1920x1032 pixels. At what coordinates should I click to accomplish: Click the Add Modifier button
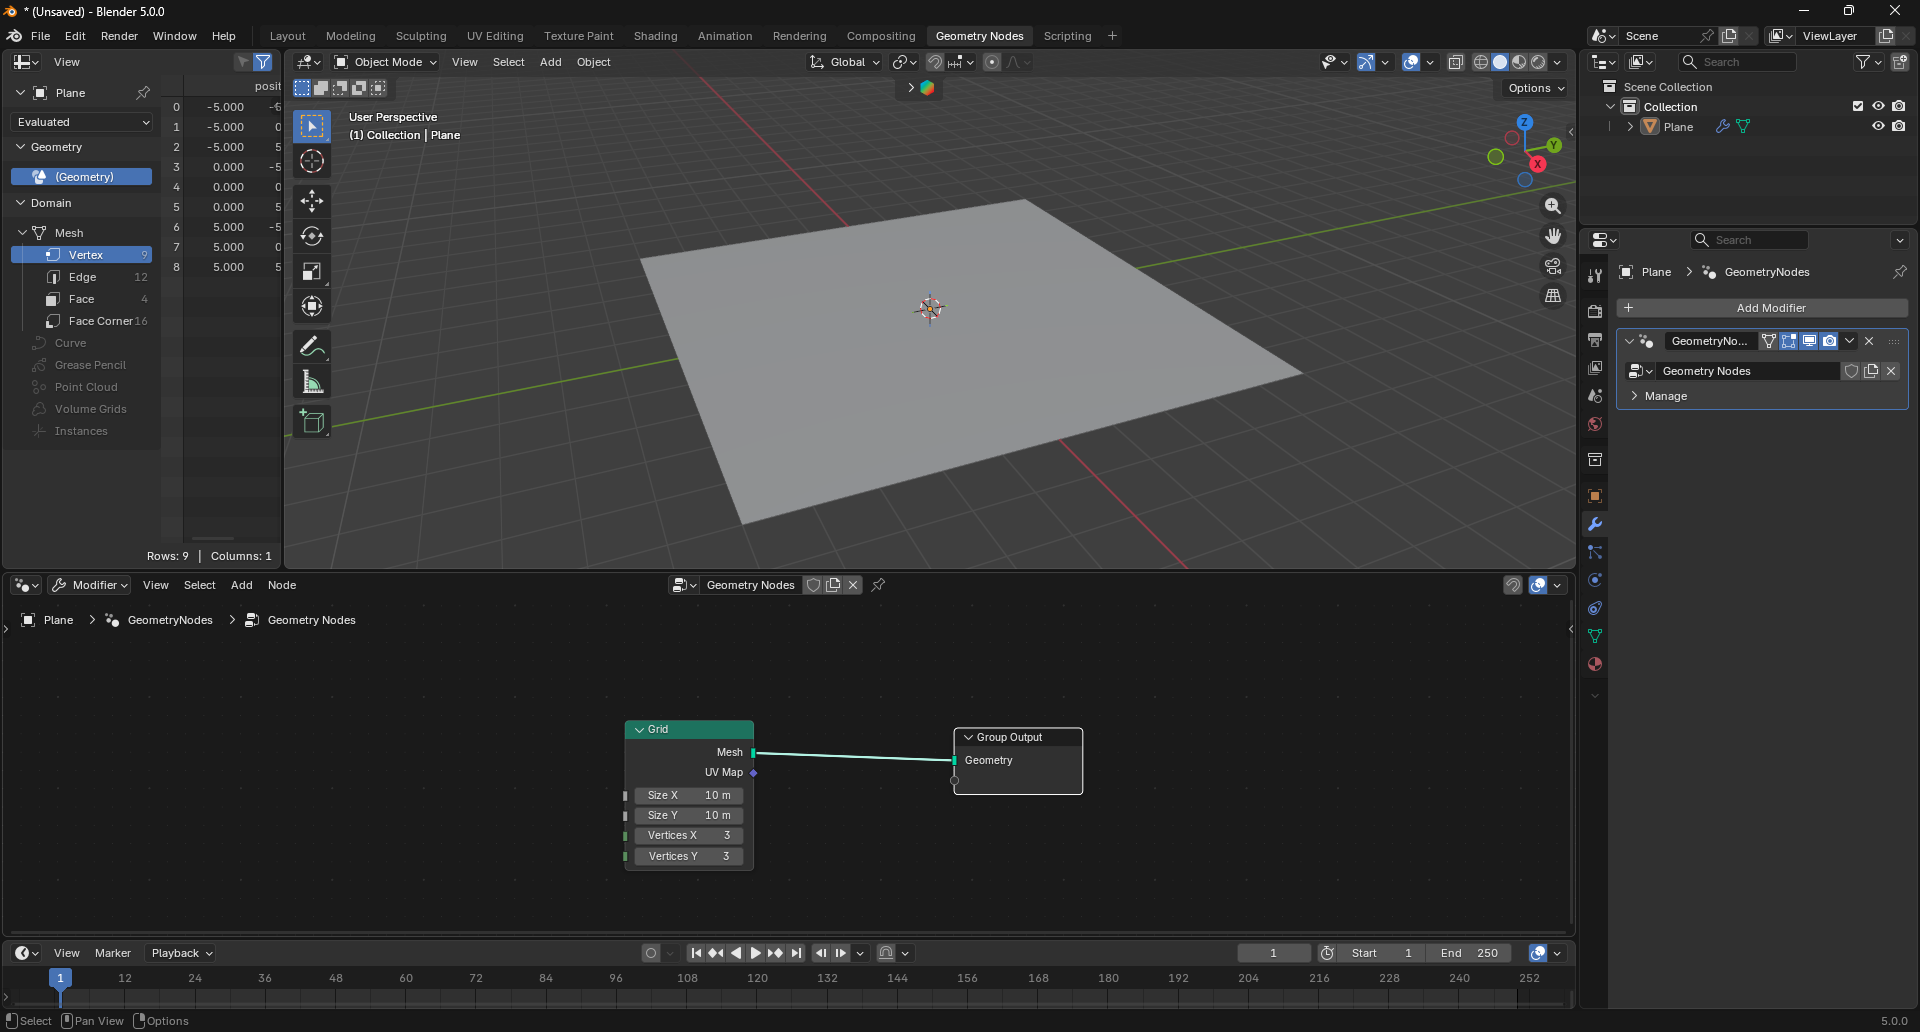pyautogui.click(x=1762, y=308)
